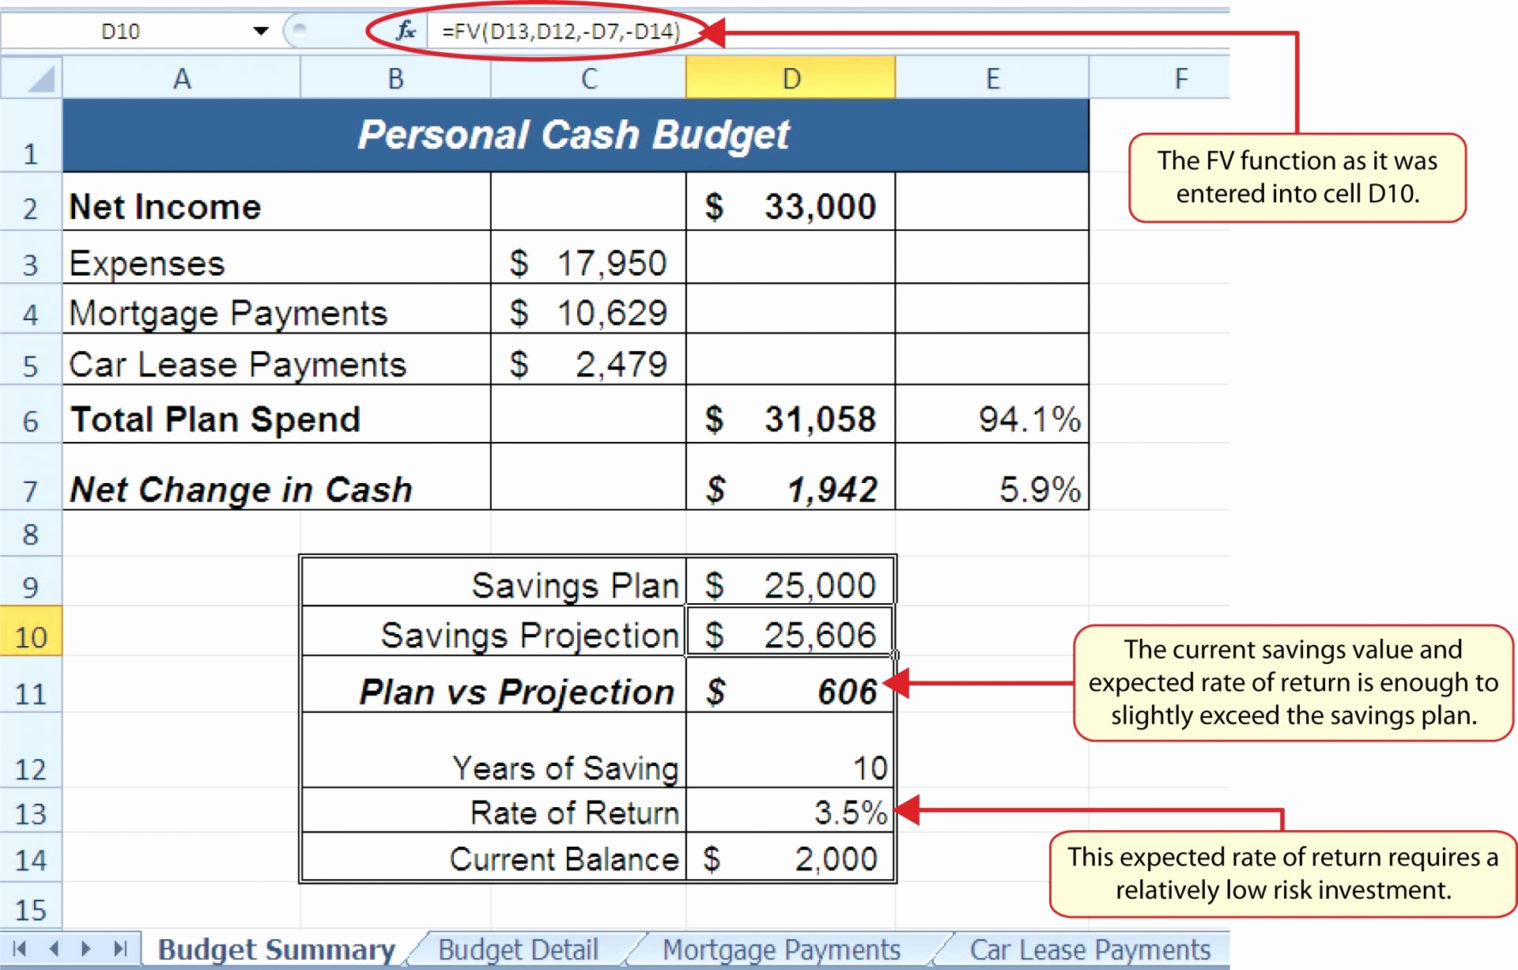This screenshot has width=1518, height=970.
Task: Click the Select All corner button above row headers
Action: pos(31,77)
